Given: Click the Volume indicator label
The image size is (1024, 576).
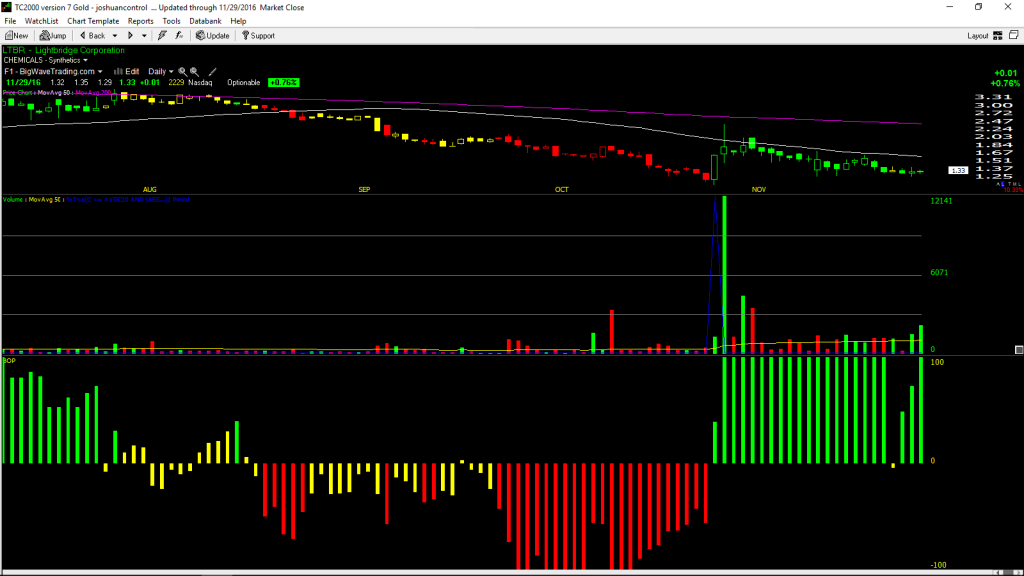Looking at the screenshot, I should (x=13, y=199).
